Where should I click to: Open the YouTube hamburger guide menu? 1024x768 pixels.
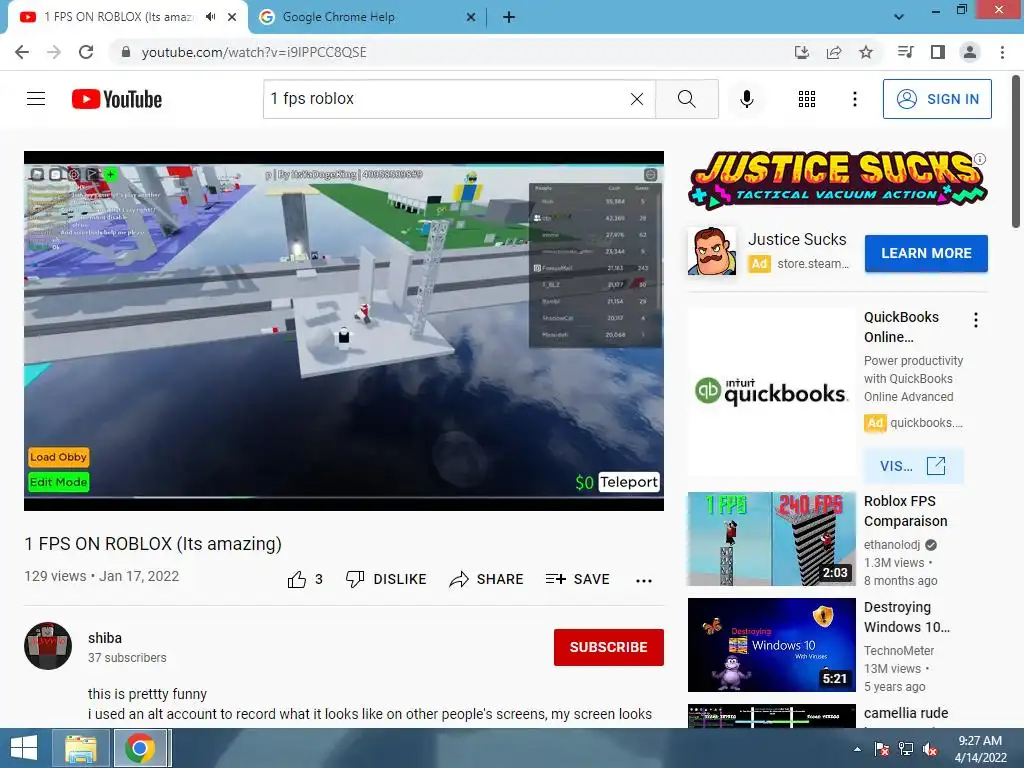coord(36,99)
